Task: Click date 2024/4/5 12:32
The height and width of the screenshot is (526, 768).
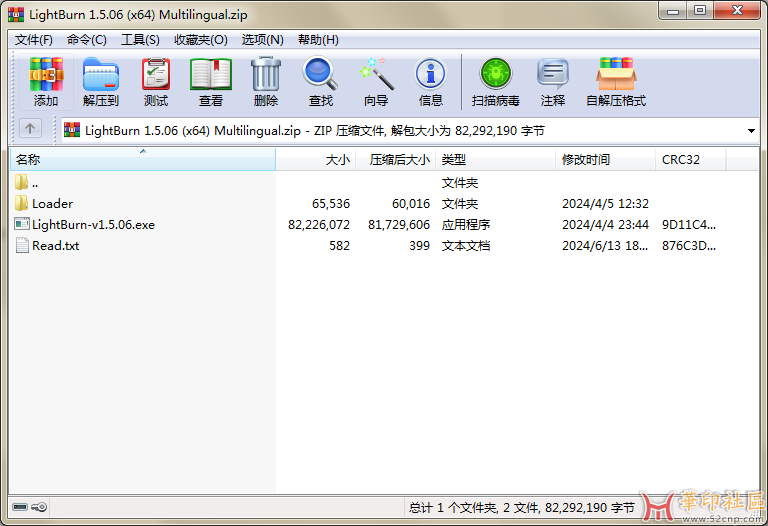Action: 605,204
